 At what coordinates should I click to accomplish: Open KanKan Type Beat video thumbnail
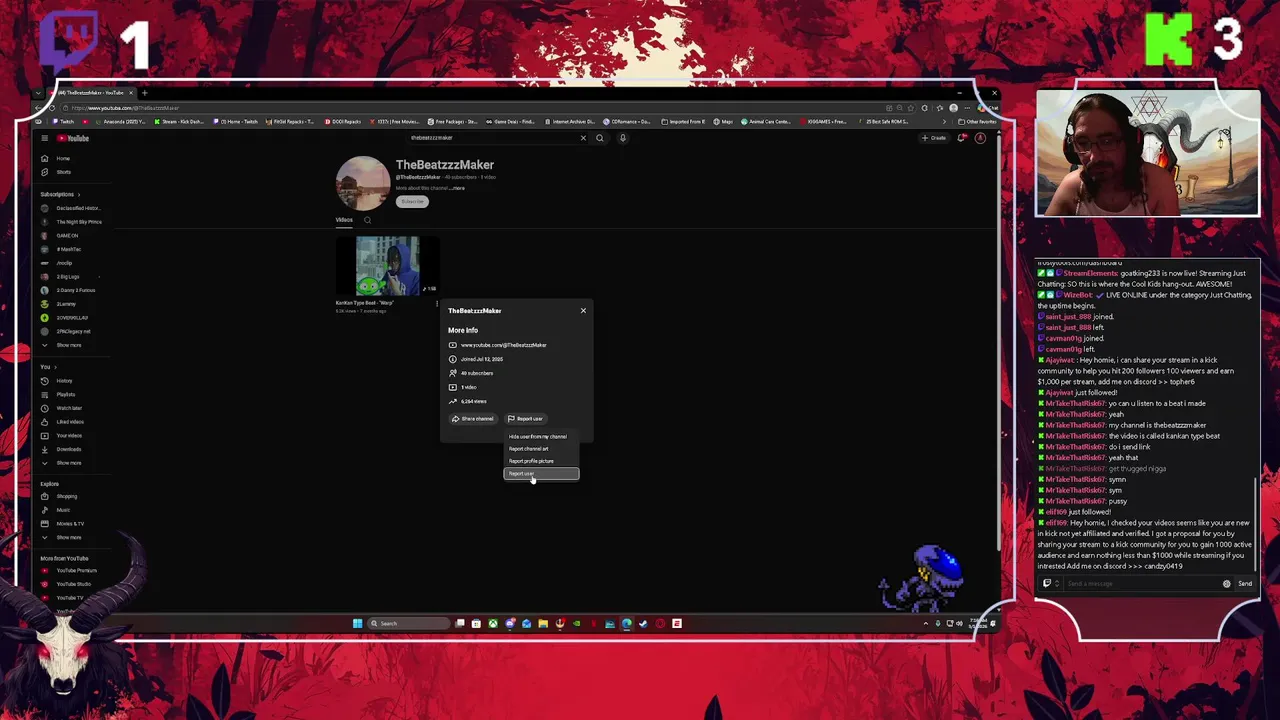(388, 265)
